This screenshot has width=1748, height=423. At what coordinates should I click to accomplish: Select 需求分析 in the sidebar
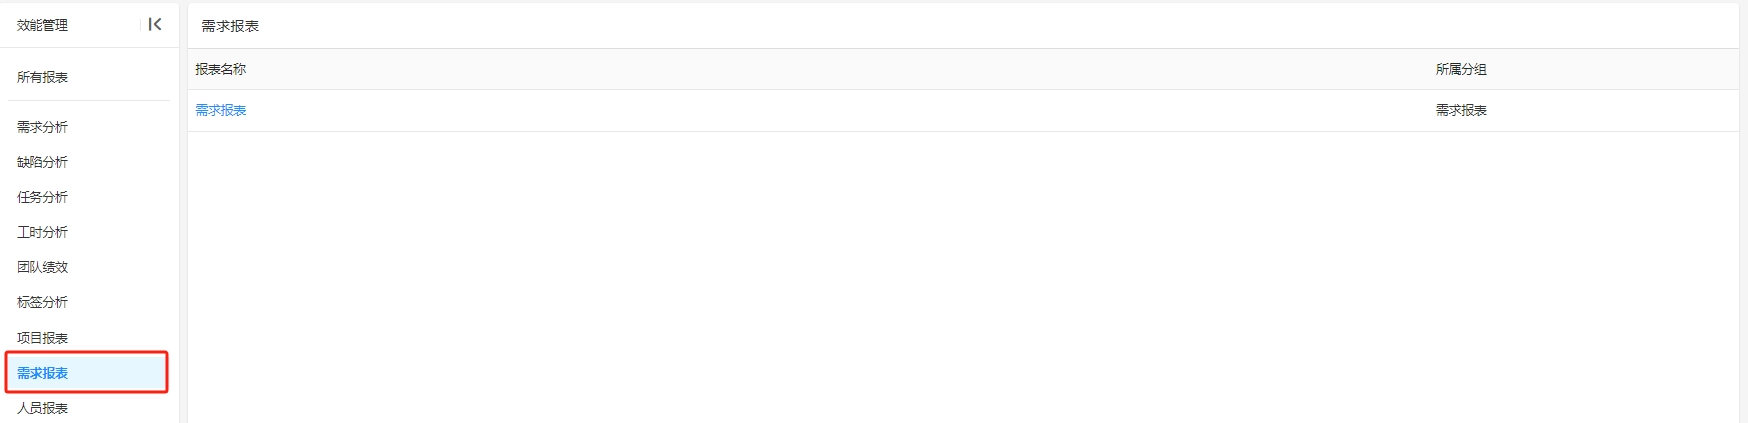click(x=42, y=127)
